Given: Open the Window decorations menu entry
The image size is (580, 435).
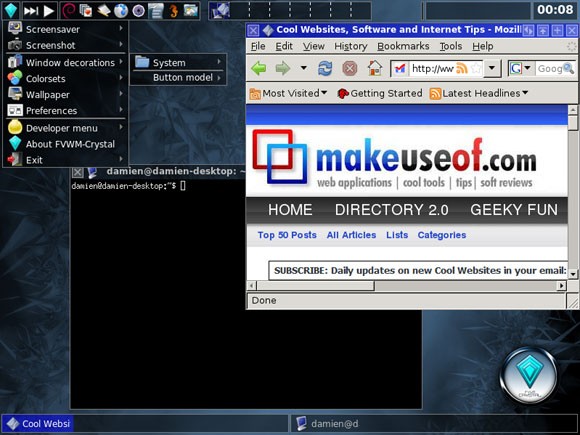Looking at the screenshot, I should click(65, 63).
